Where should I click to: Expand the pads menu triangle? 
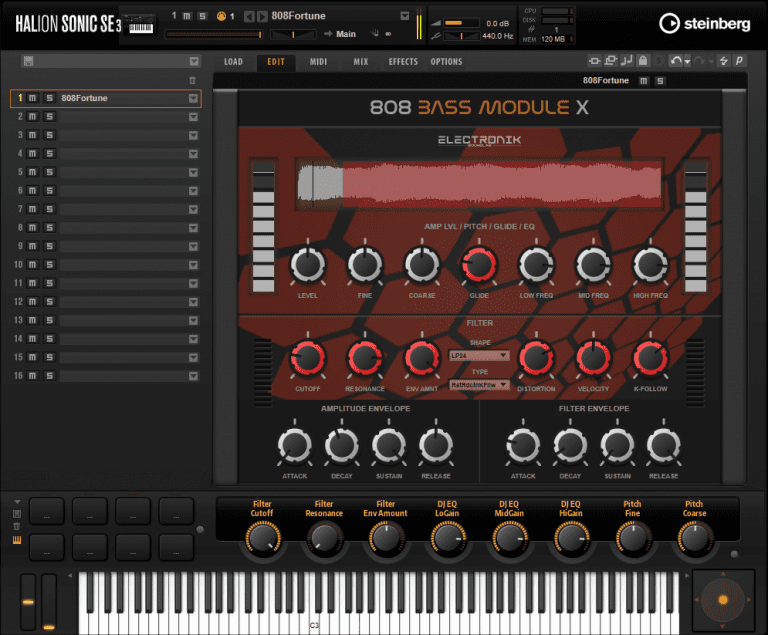17,502
